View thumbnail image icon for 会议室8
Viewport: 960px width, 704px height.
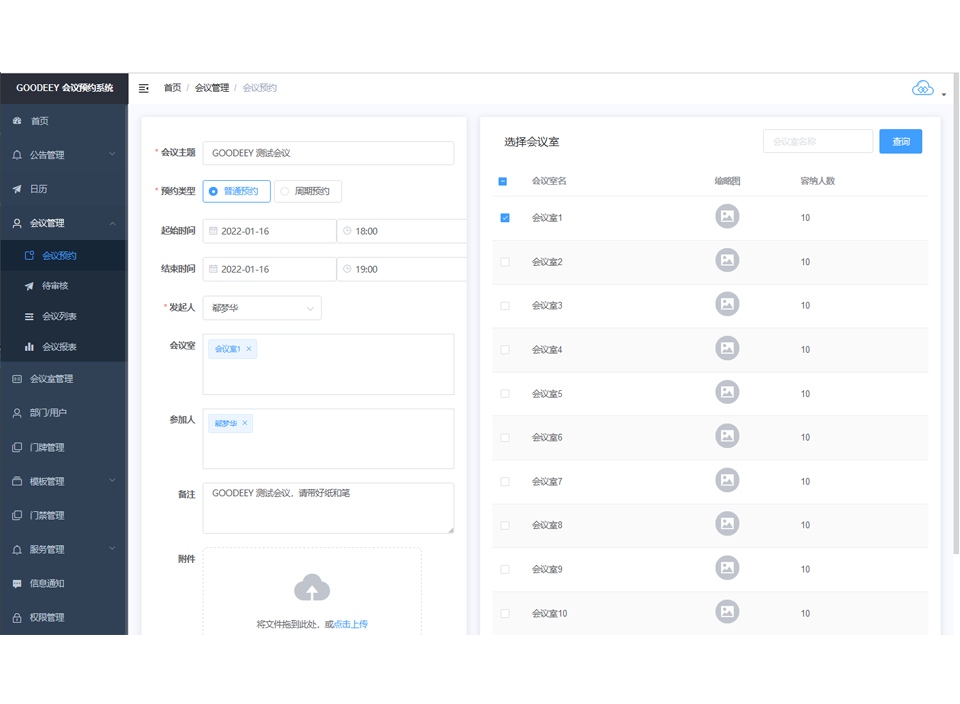[x=727, y=523]
